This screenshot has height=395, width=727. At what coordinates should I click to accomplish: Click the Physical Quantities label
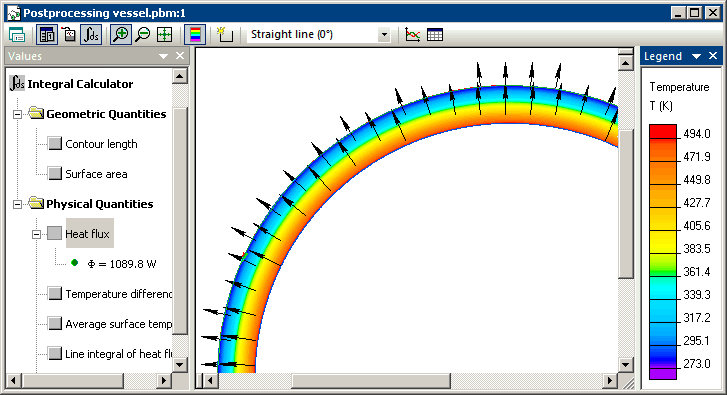pyautogui.click(x=100, y=204)
